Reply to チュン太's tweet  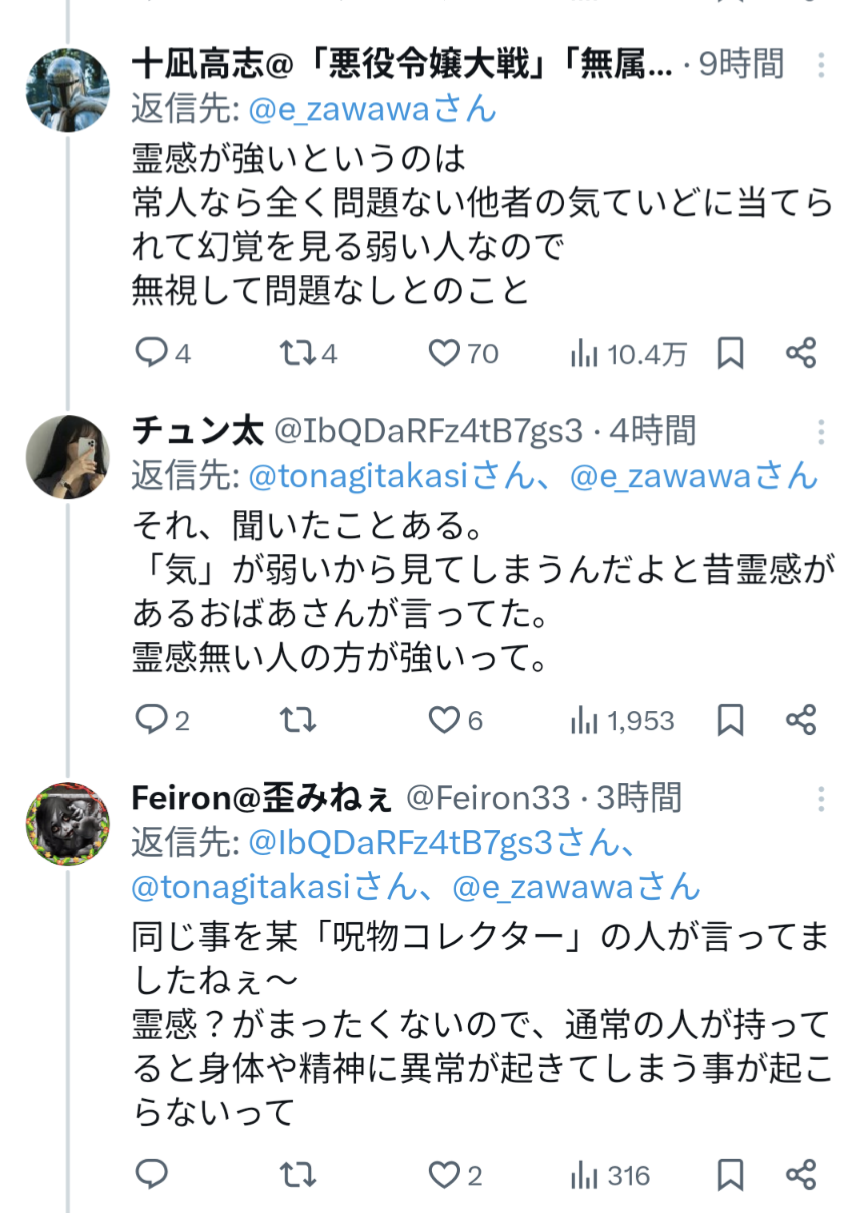(x=150, y=719)
